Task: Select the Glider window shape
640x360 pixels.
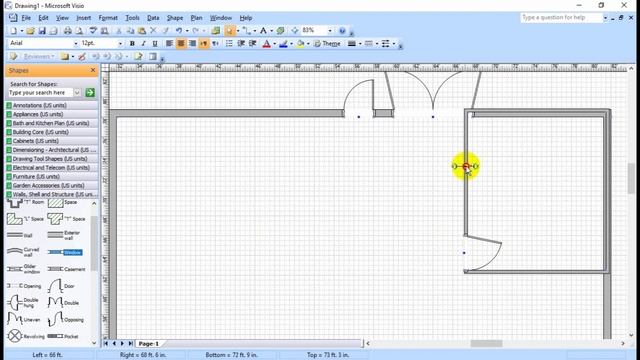Action: [x=23, y=269]
